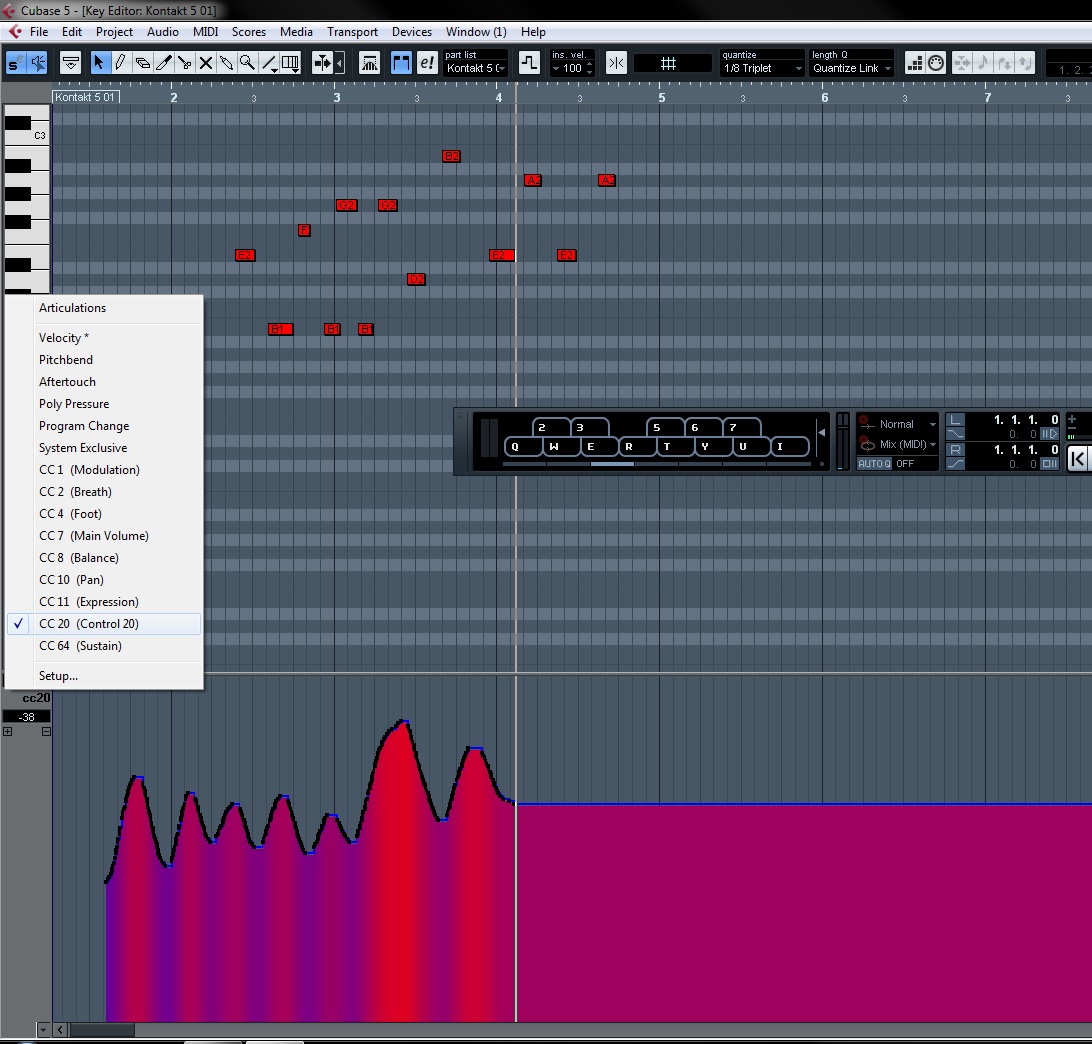Click the Record NoteOff Velocity icon
1092x1044 pixels.
1025,63
